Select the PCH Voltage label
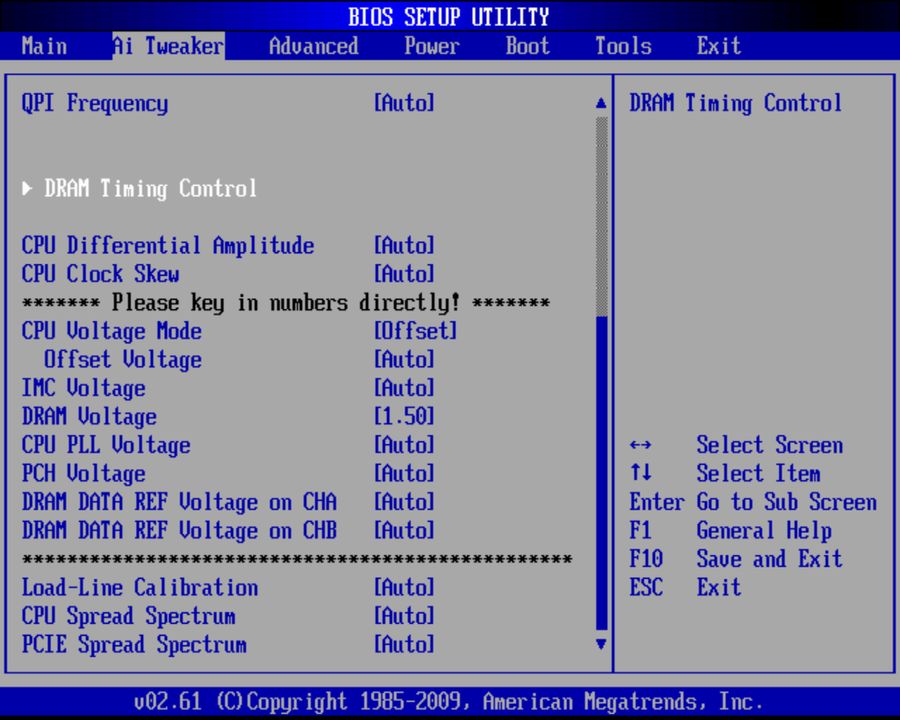This screenshot has width=900, height=720. point(83,474)
